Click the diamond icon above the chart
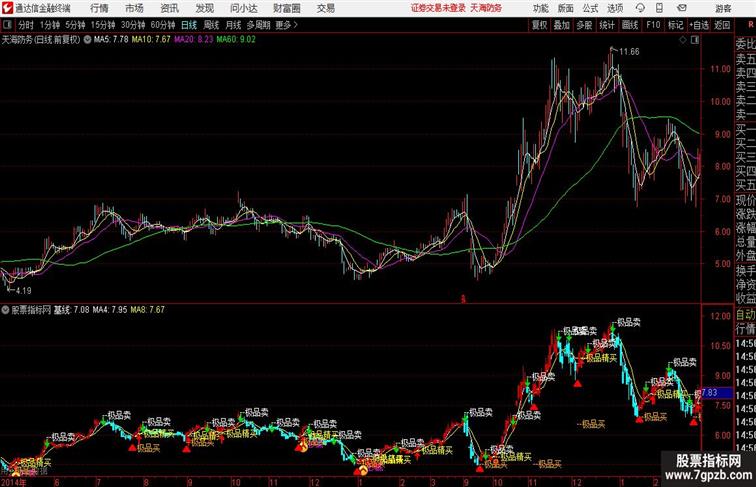The height and width of the screenshot is (487, 756). 683,40
